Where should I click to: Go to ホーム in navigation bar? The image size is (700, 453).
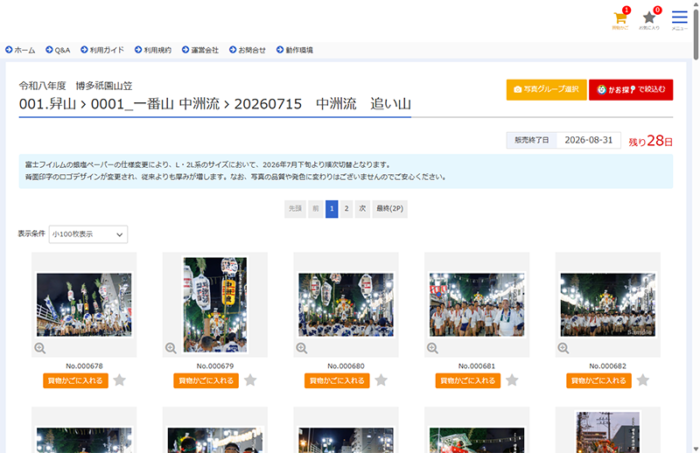point(20,50)
